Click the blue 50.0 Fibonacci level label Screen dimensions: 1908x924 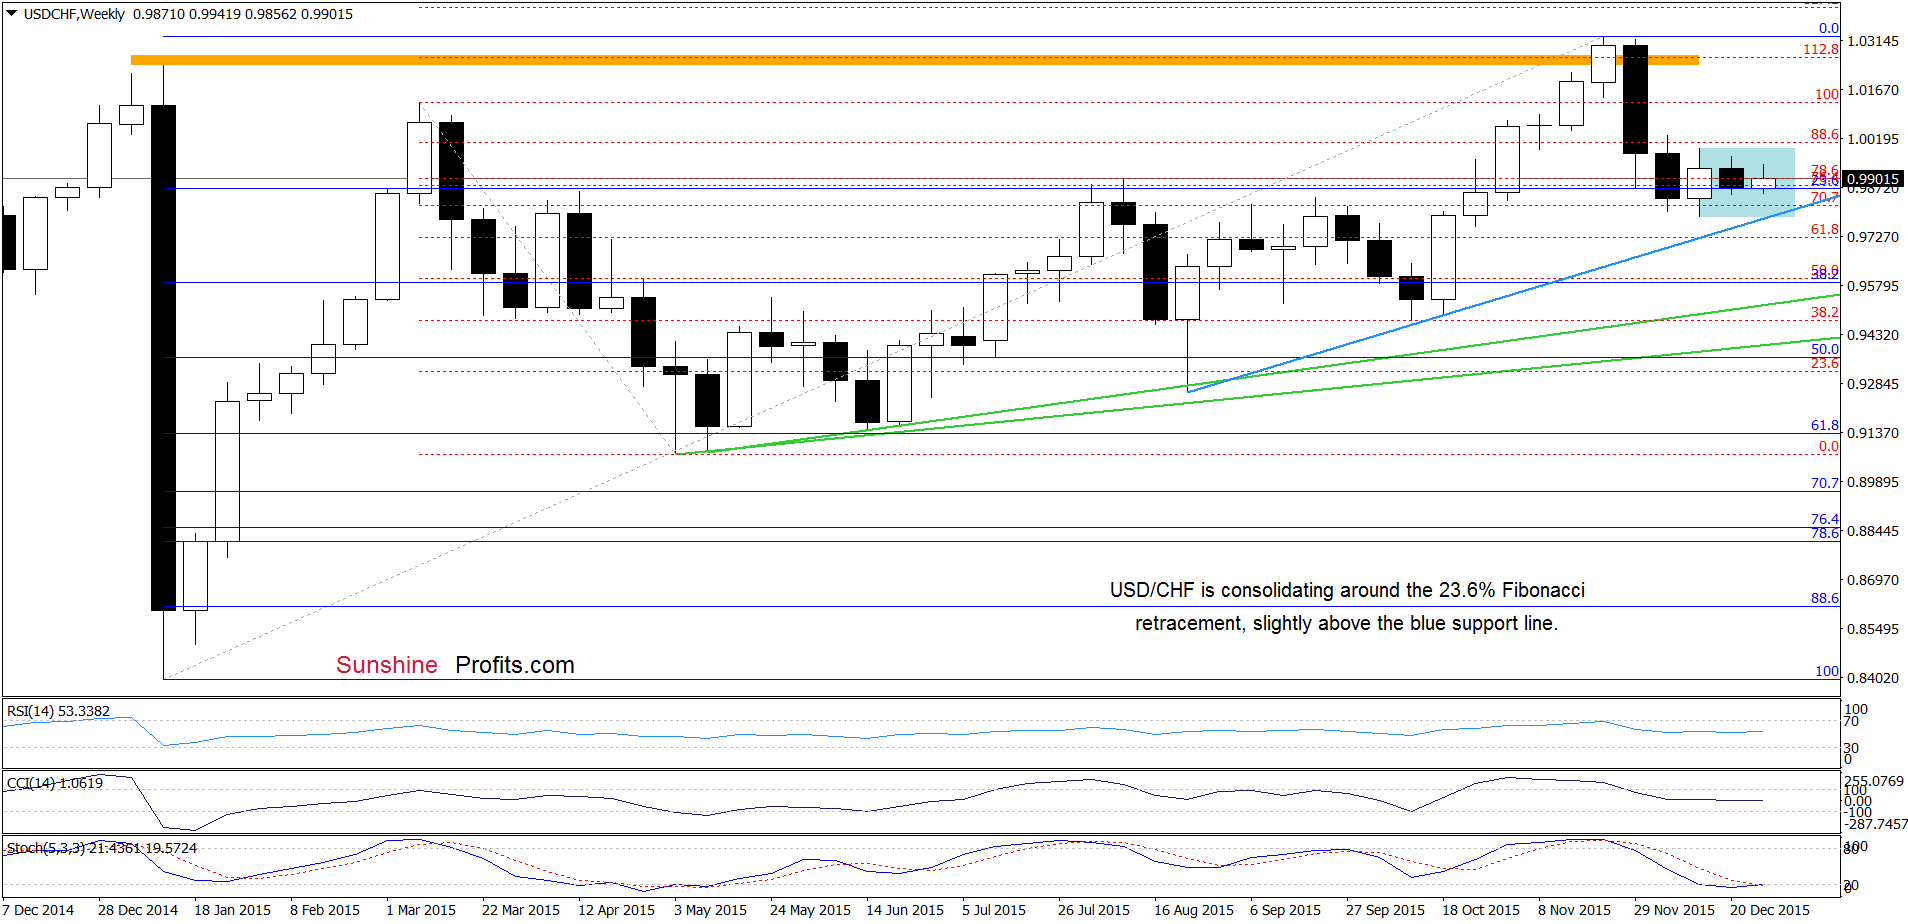click(1825, 349)
